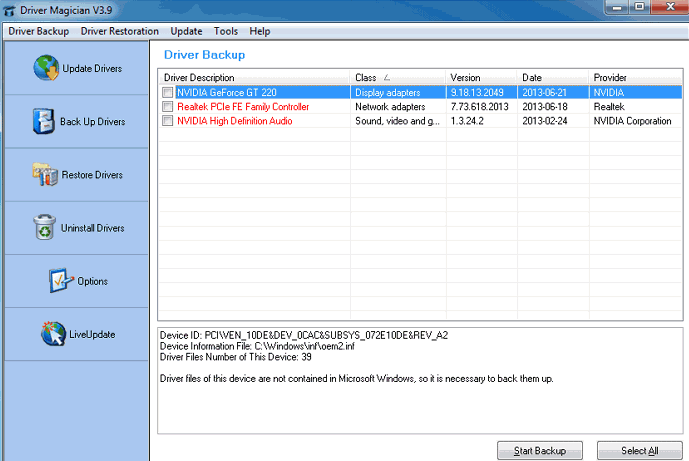The width and height of the screenshot is (689, 461).
Task: Sort the list by Class column header
Action: (397, 77)
